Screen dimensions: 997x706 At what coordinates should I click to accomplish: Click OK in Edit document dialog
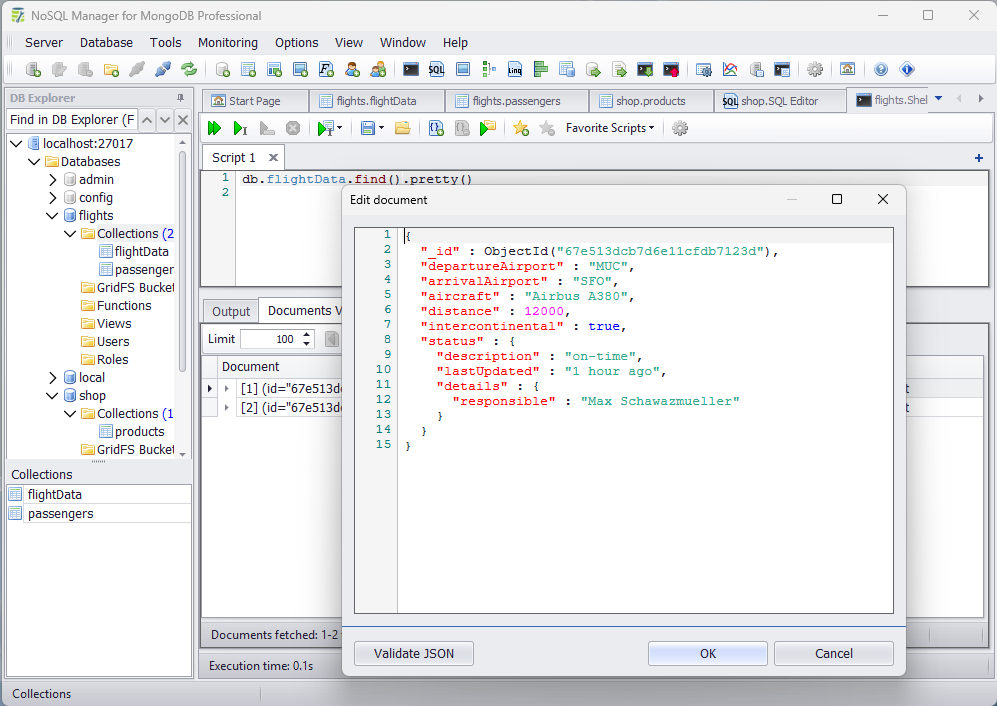coord(708,654)
